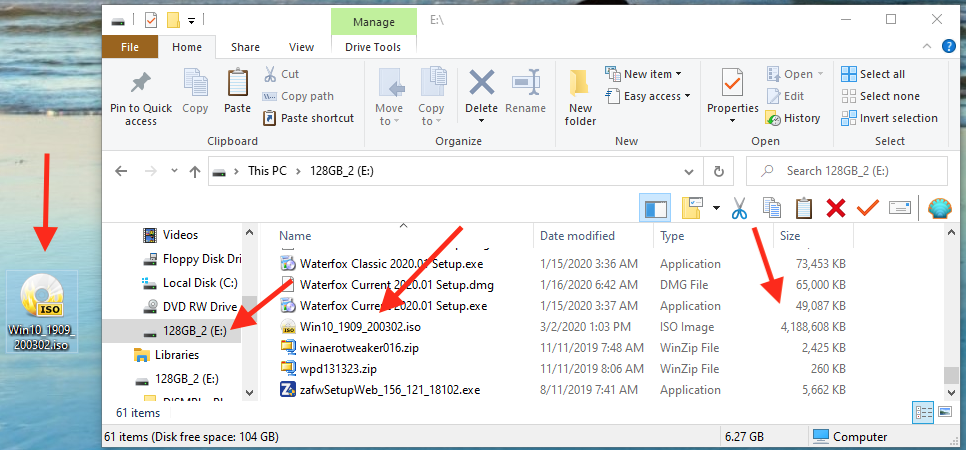Click the scissors cut icon in lower toolbar
This screenshot has height=450, width=966.
click(739, 208)
